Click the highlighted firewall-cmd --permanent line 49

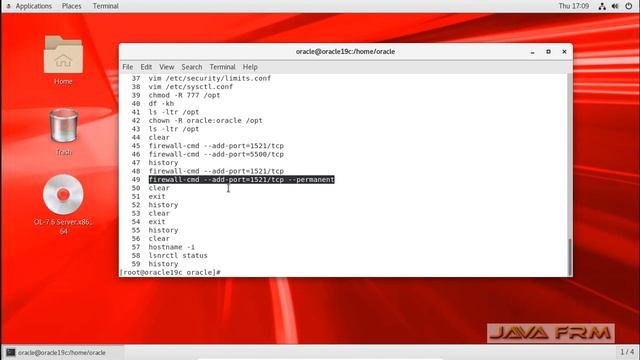coord(242,180)
